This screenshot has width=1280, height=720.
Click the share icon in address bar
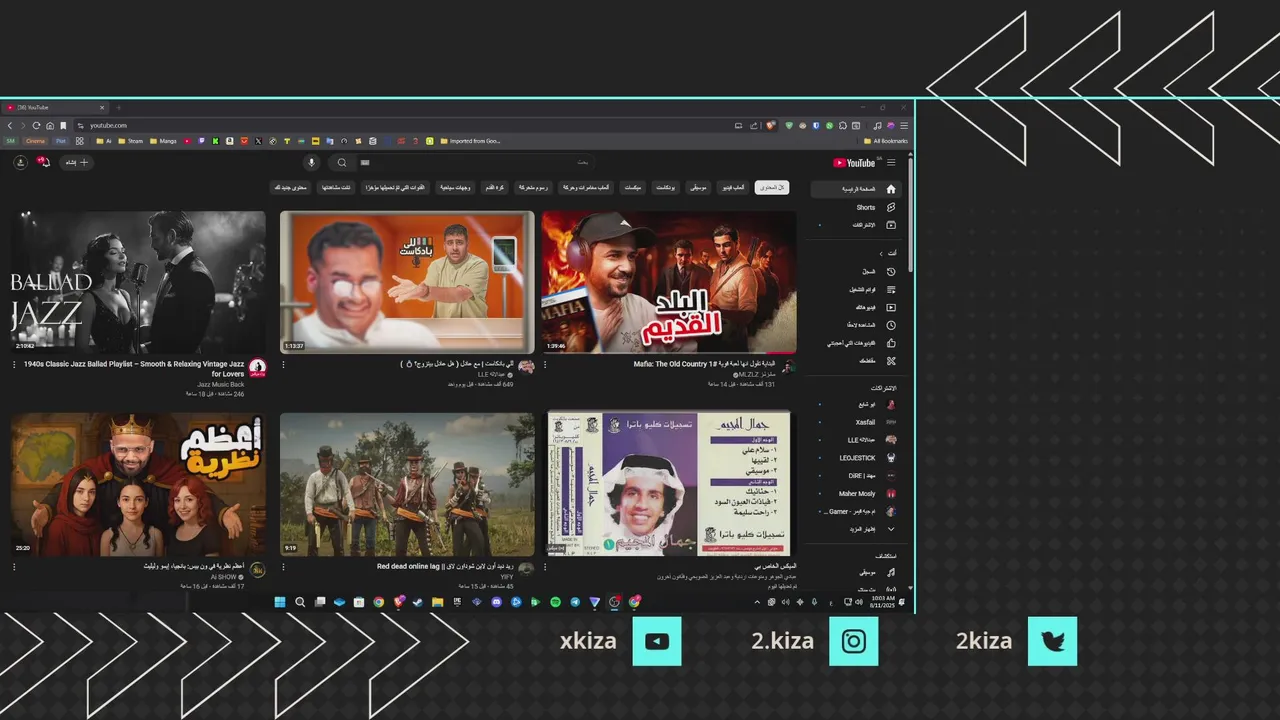754,126
